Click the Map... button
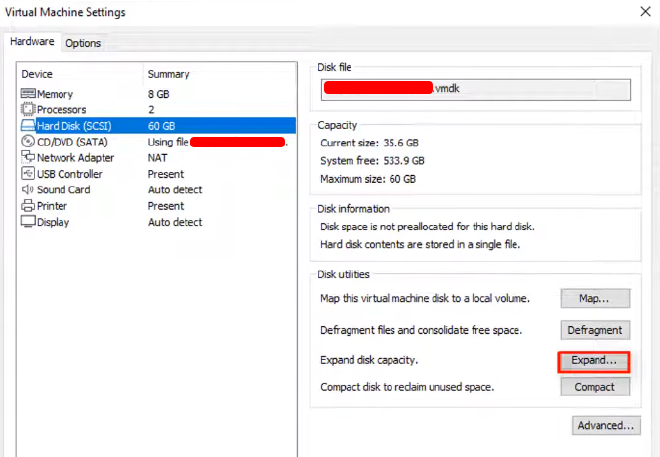The width and height of the screenshot is (660, 457). tap(594, 299)
